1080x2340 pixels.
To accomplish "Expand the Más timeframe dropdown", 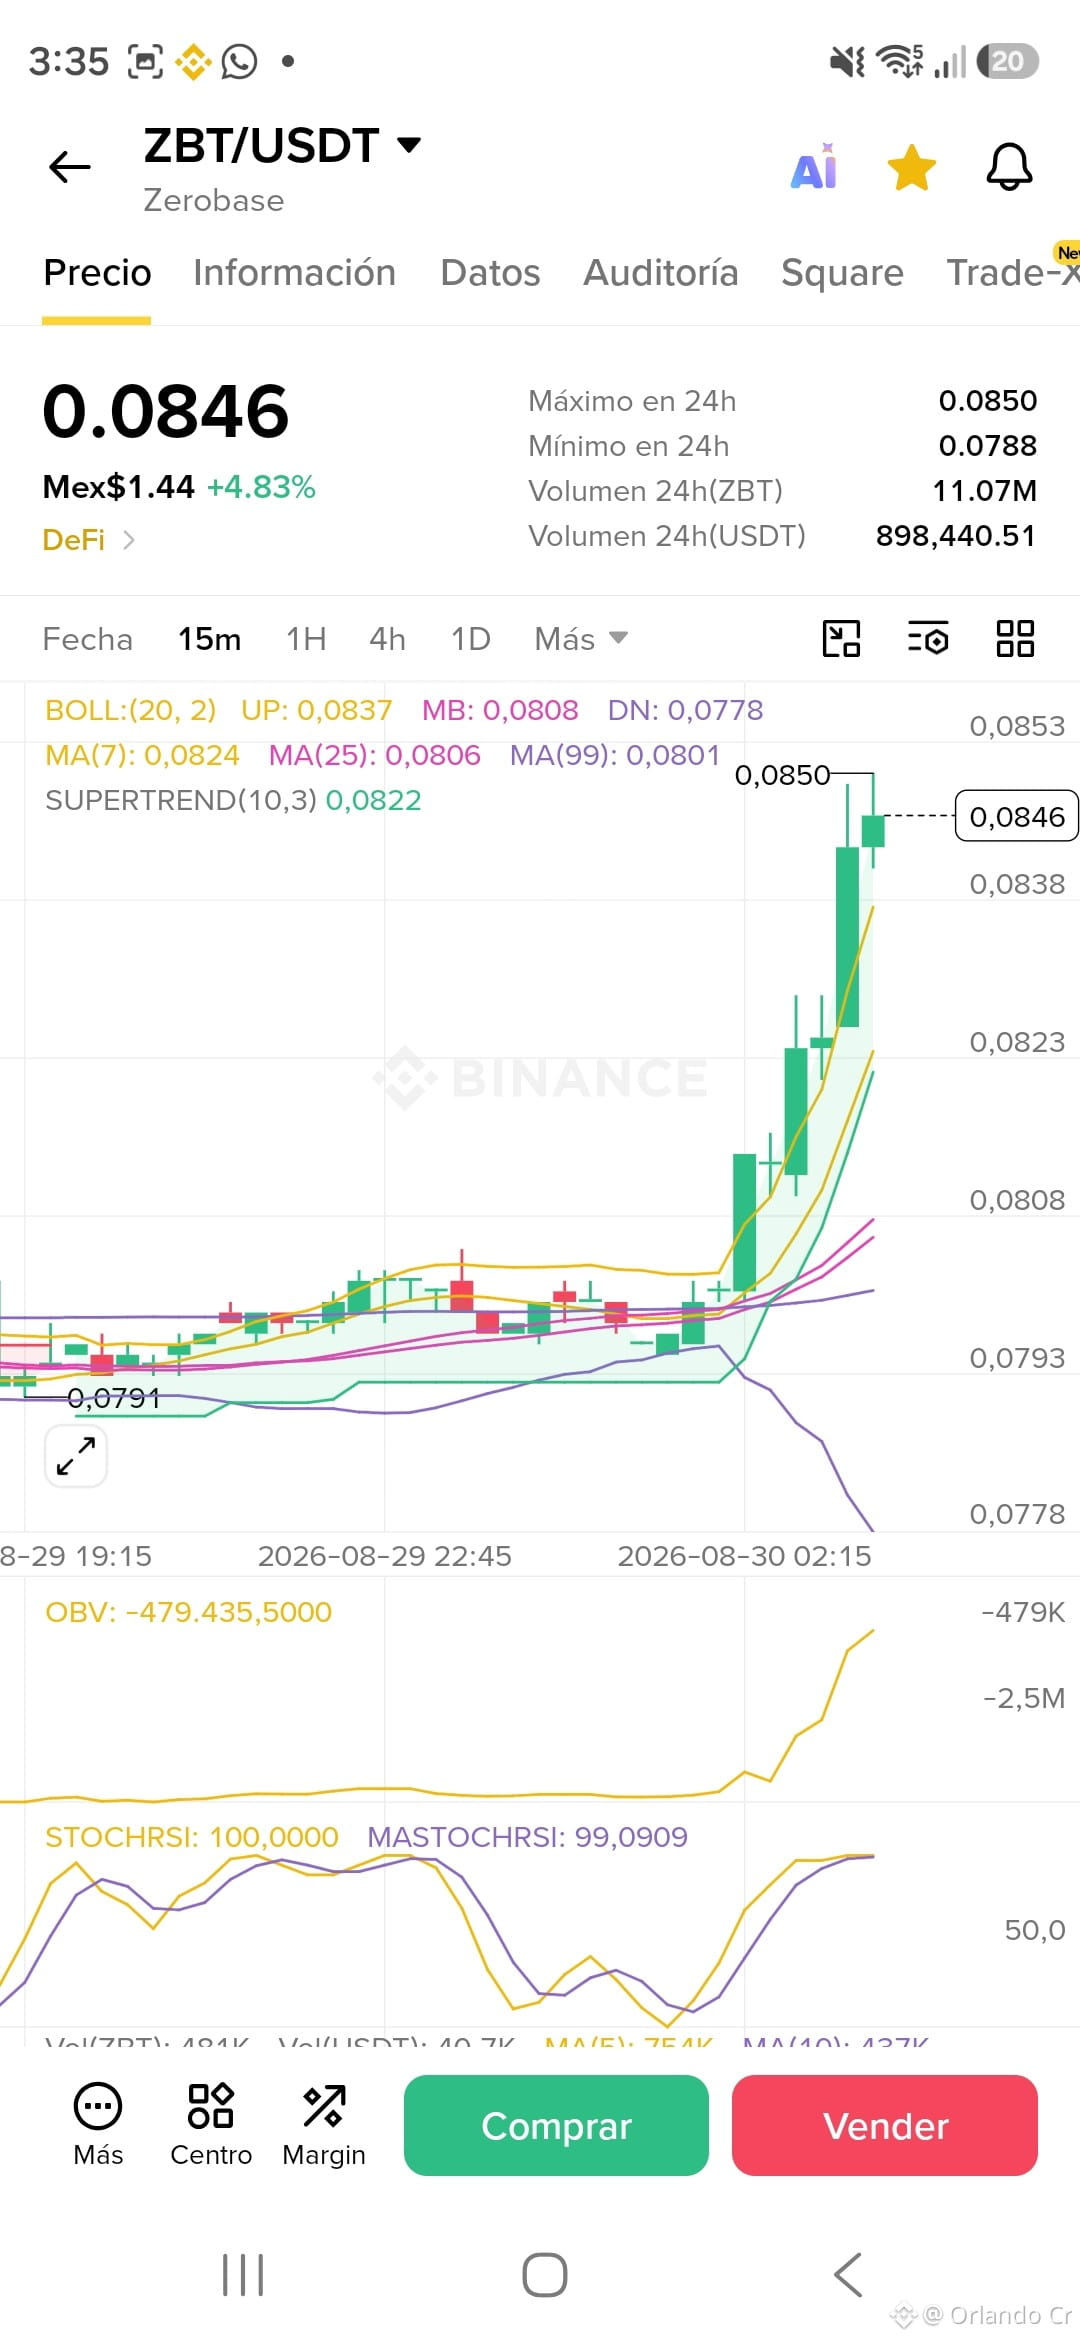I will (581, 639).
